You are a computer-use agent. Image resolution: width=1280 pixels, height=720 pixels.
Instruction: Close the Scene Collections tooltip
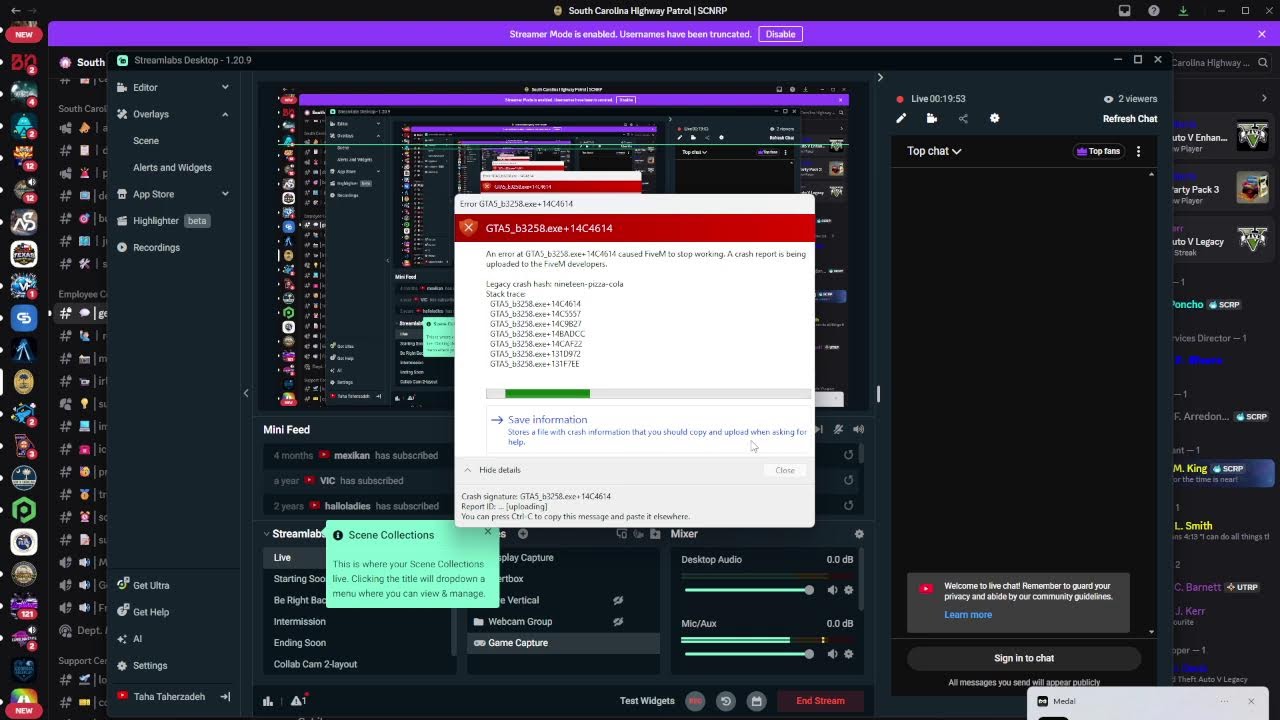(488, 531)
